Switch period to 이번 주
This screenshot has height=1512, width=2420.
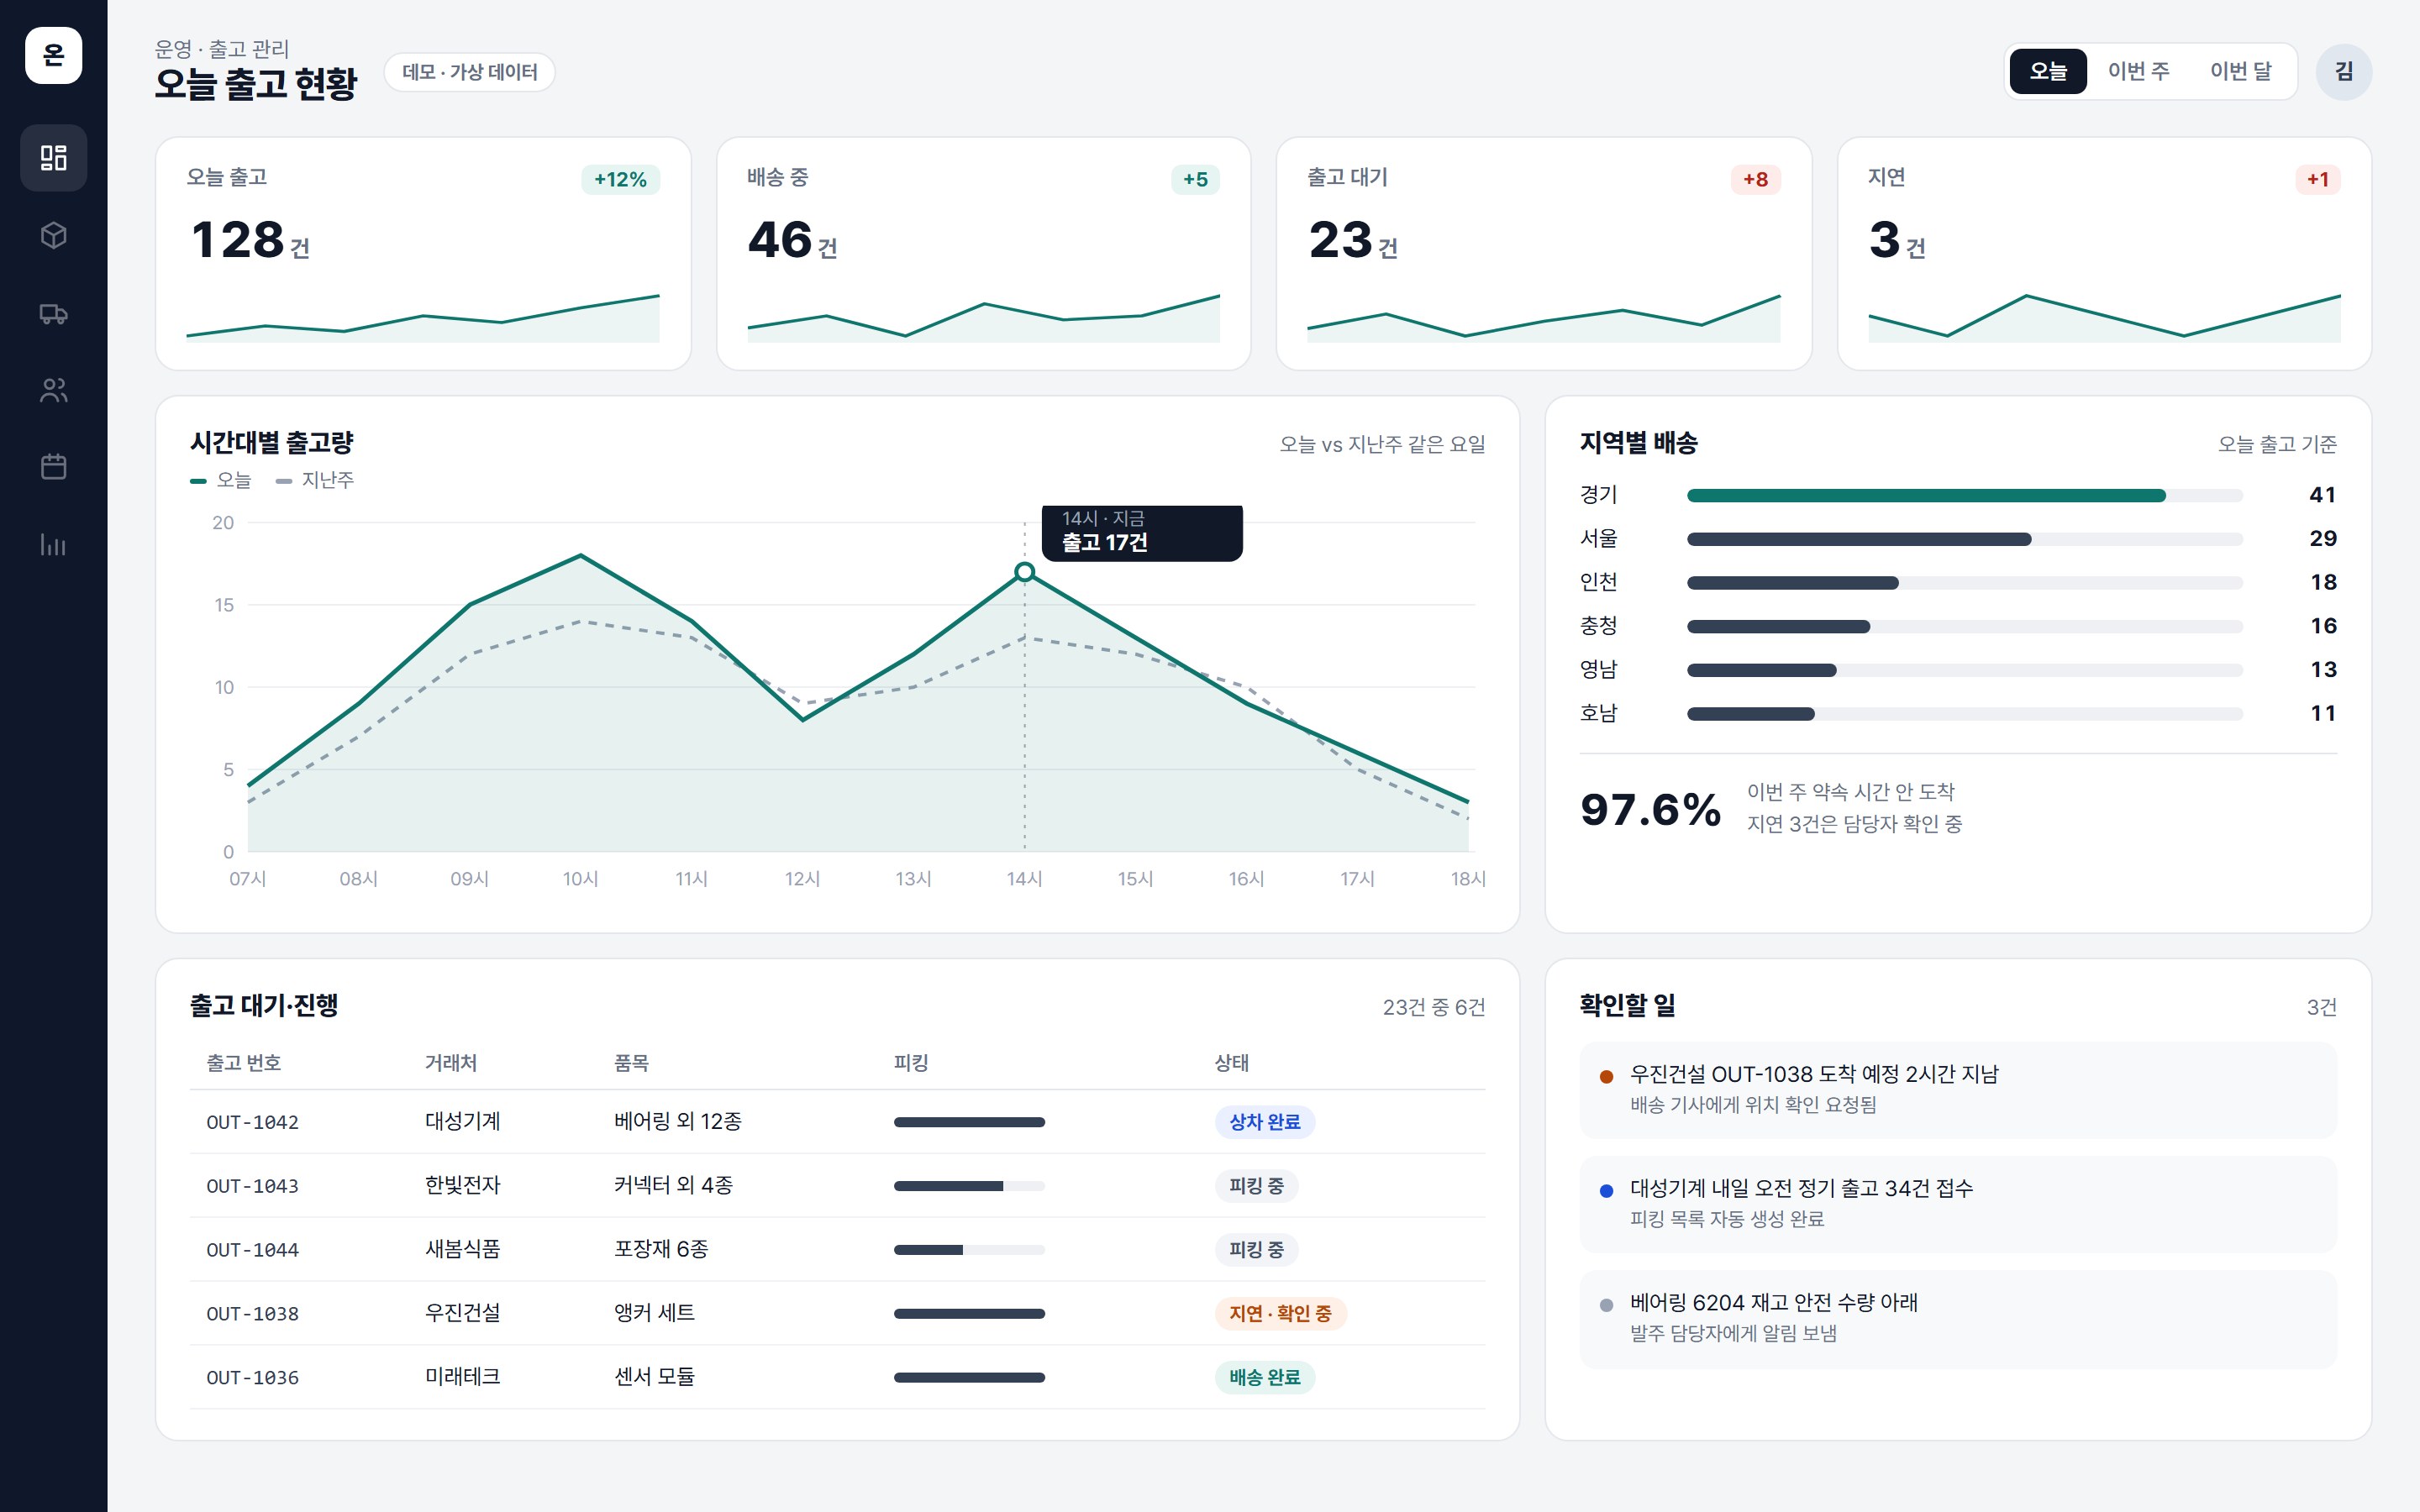[2138, 71]
